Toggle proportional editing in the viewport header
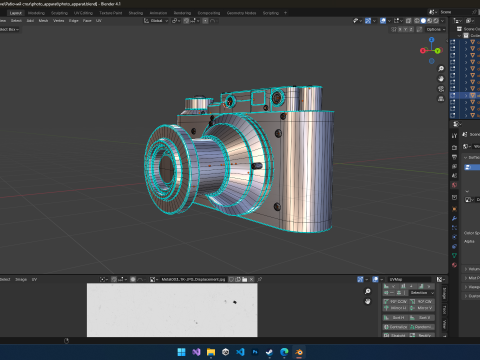This screenshot has width=480, height=360. [x=205, y=21]
